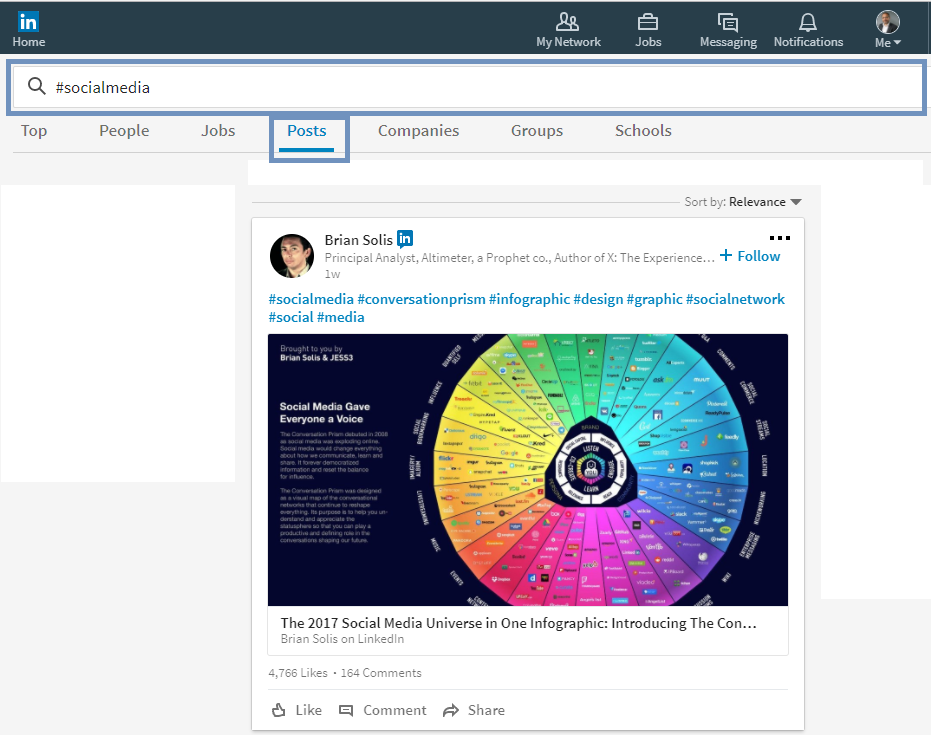
Task: Switch to the People tab
Action: [x=124, y=131]
